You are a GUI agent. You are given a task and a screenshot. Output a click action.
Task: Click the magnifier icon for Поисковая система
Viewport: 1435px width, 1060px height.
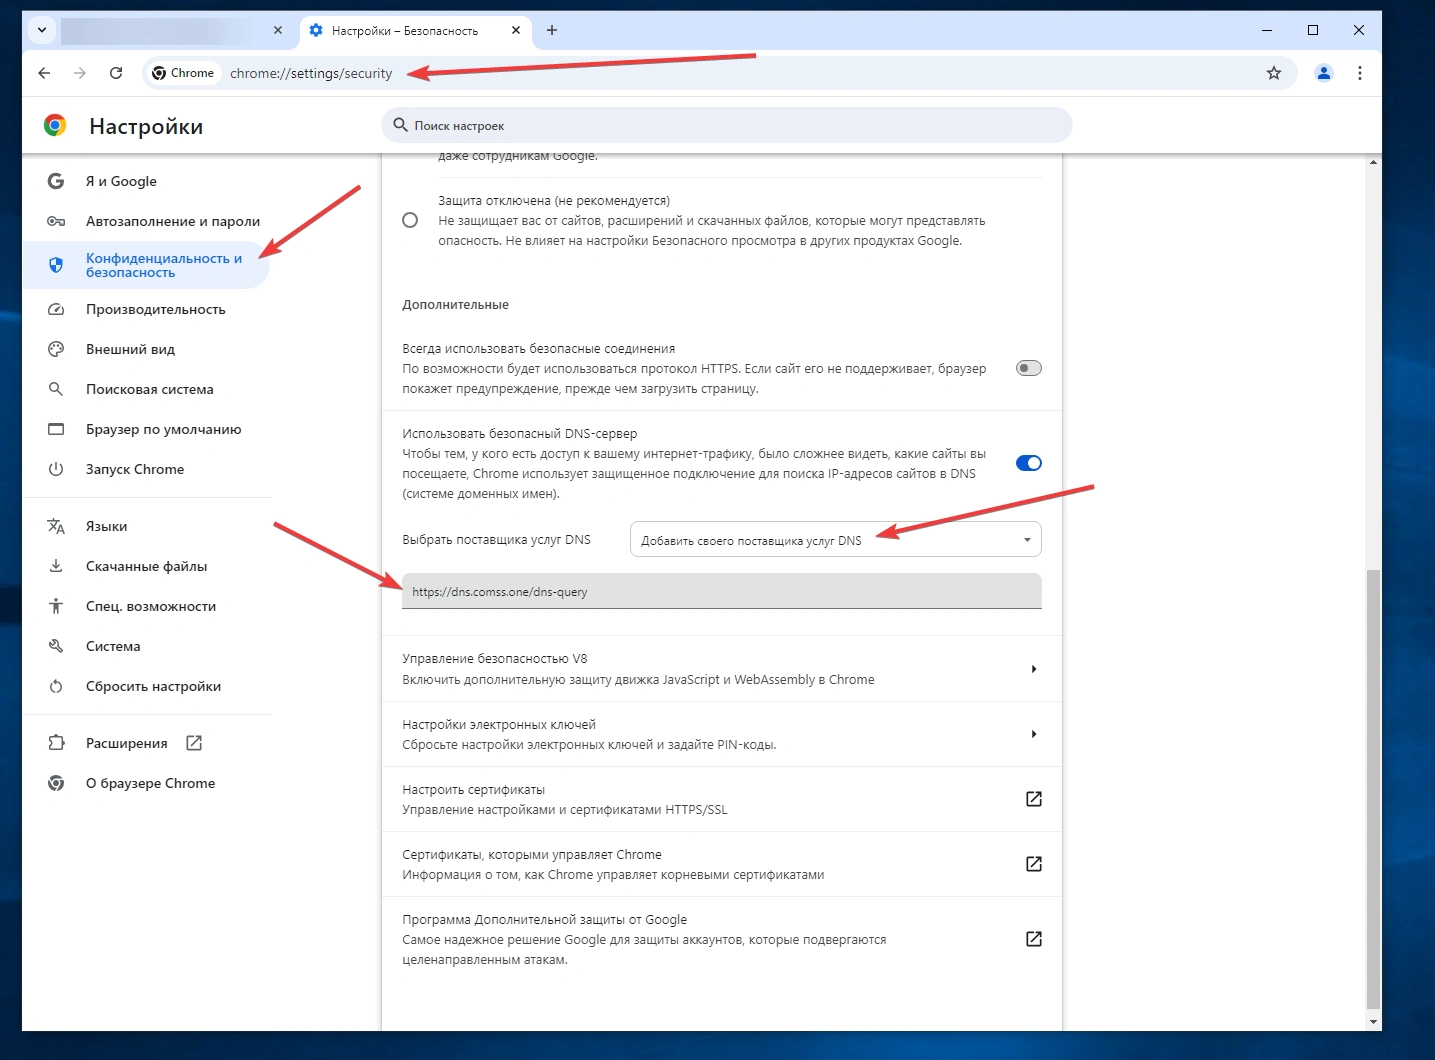56,389
